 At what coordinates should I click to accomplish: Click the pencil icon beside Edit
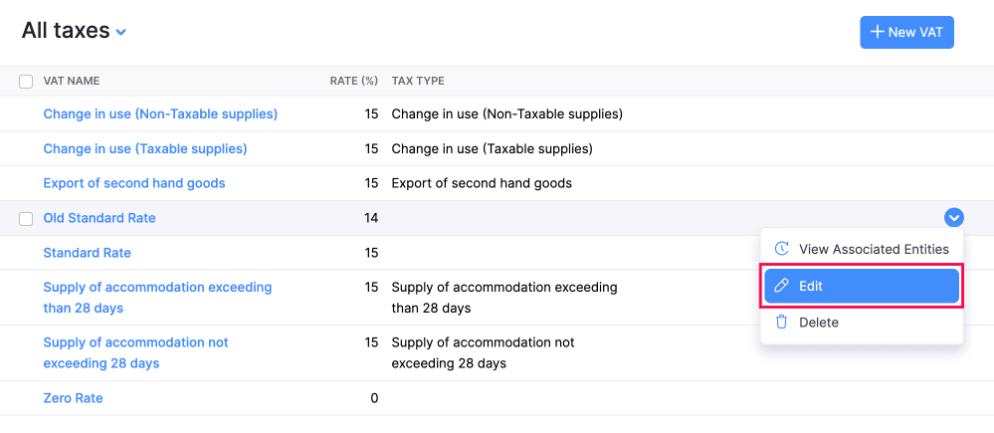click(782, 286)
